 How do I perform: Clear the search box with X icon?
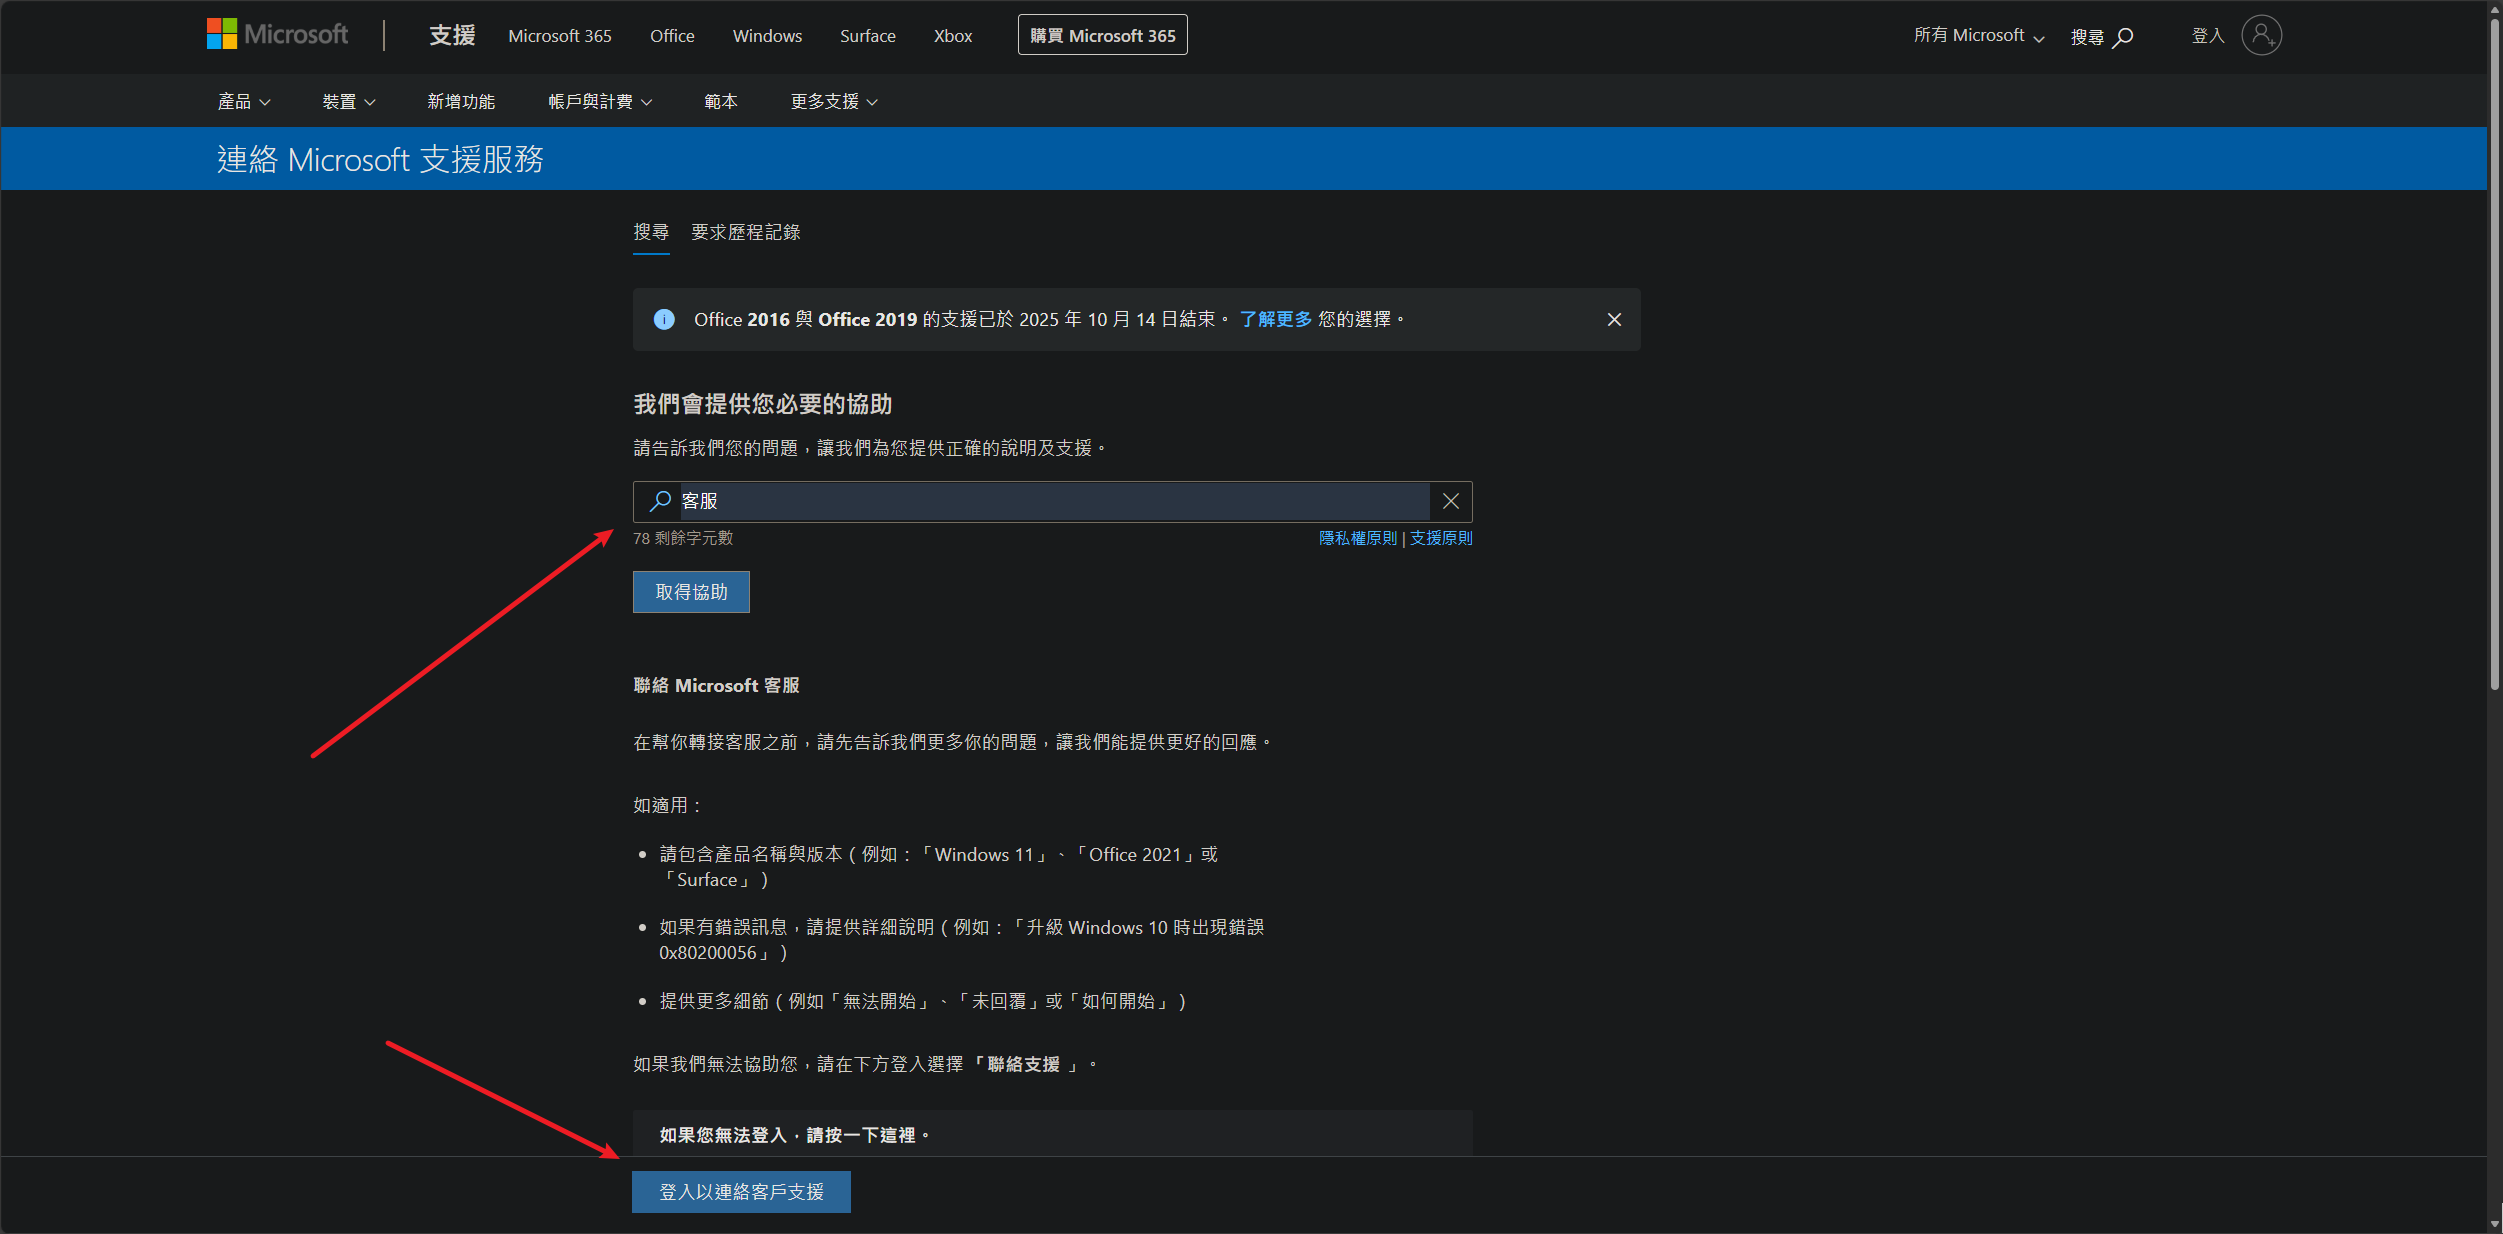pyautogui.click(x=1450, y=502)
